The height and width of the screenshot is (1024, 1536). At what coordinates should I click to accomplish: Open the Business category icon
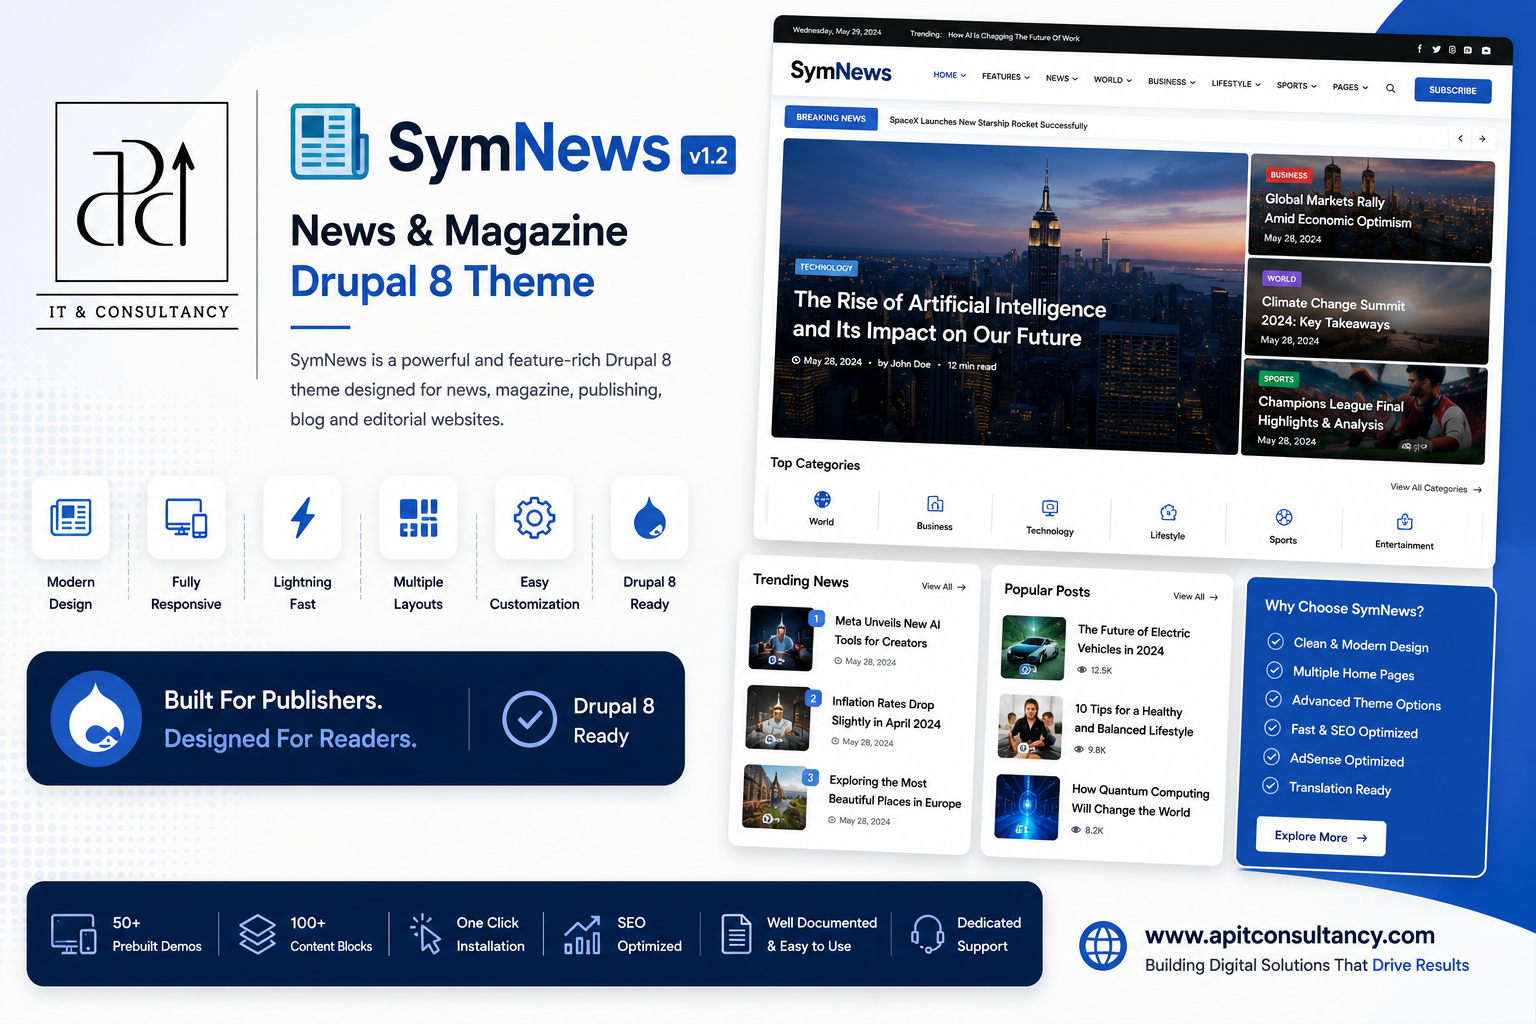[x=935, y=504]
